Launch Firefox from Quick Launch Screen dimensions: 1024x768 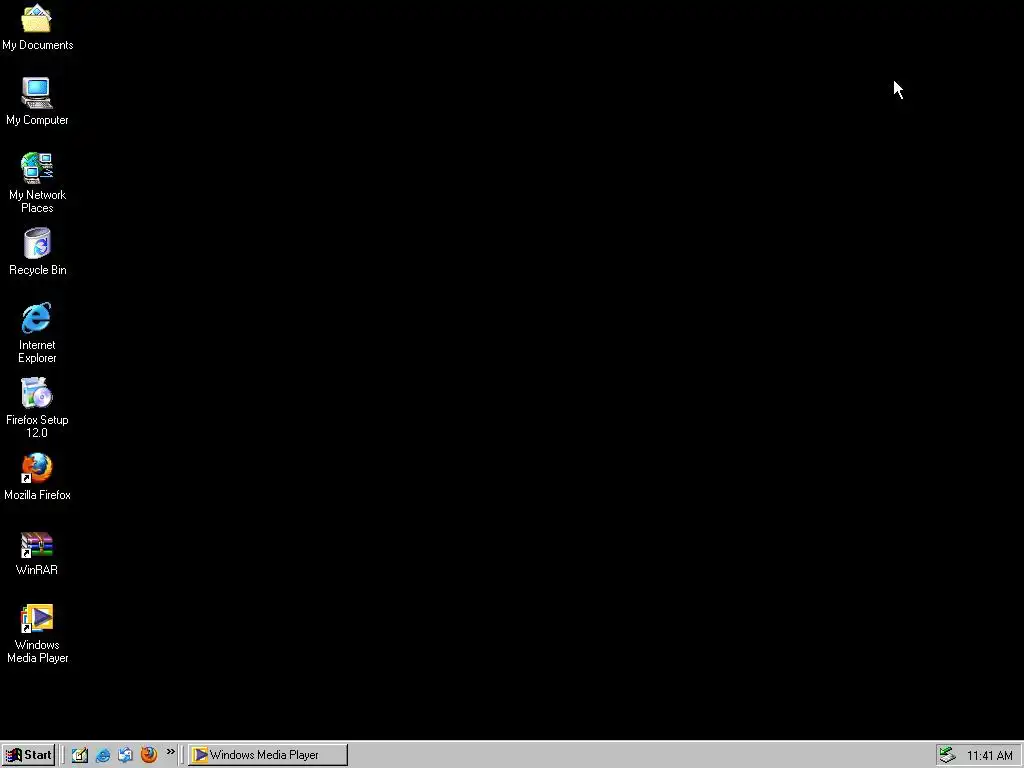pos(149,755)
